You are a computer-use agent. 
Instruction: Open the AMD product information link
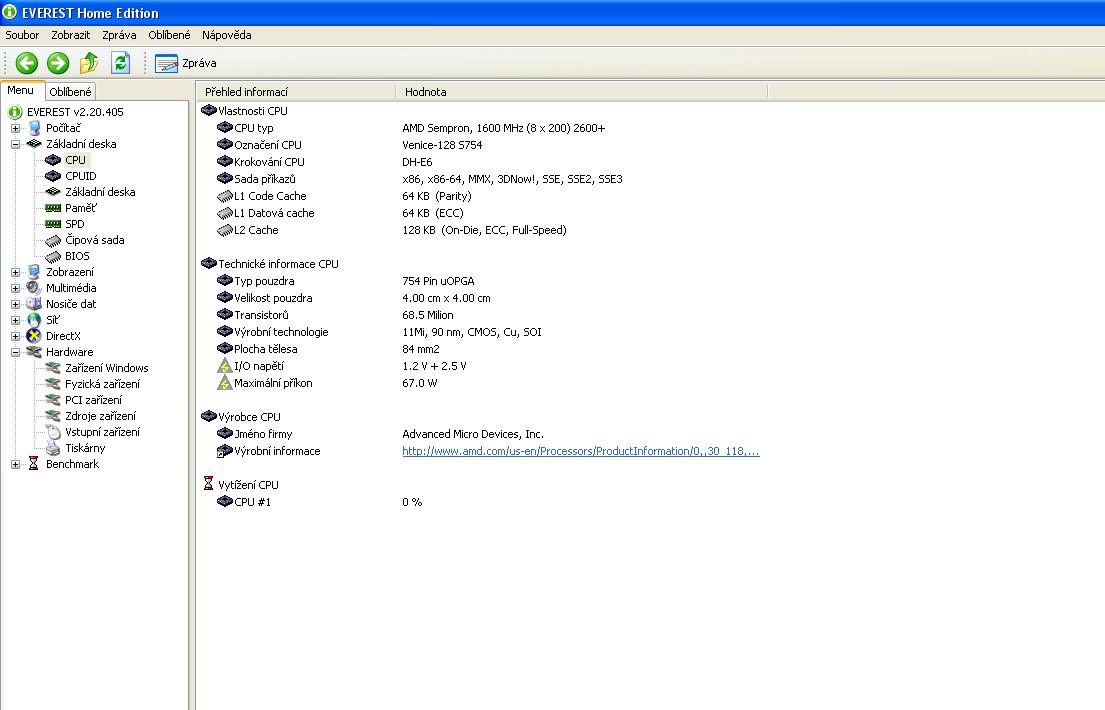tap(580, 451)
